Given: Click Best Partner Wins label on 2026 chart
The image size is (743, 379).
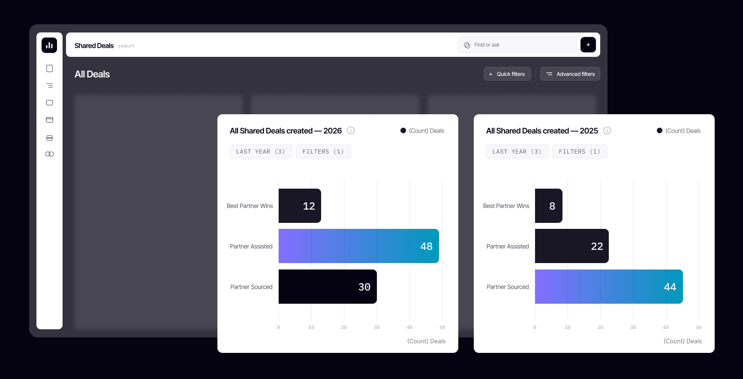Looking at the screenshot, I should [250, 206].
